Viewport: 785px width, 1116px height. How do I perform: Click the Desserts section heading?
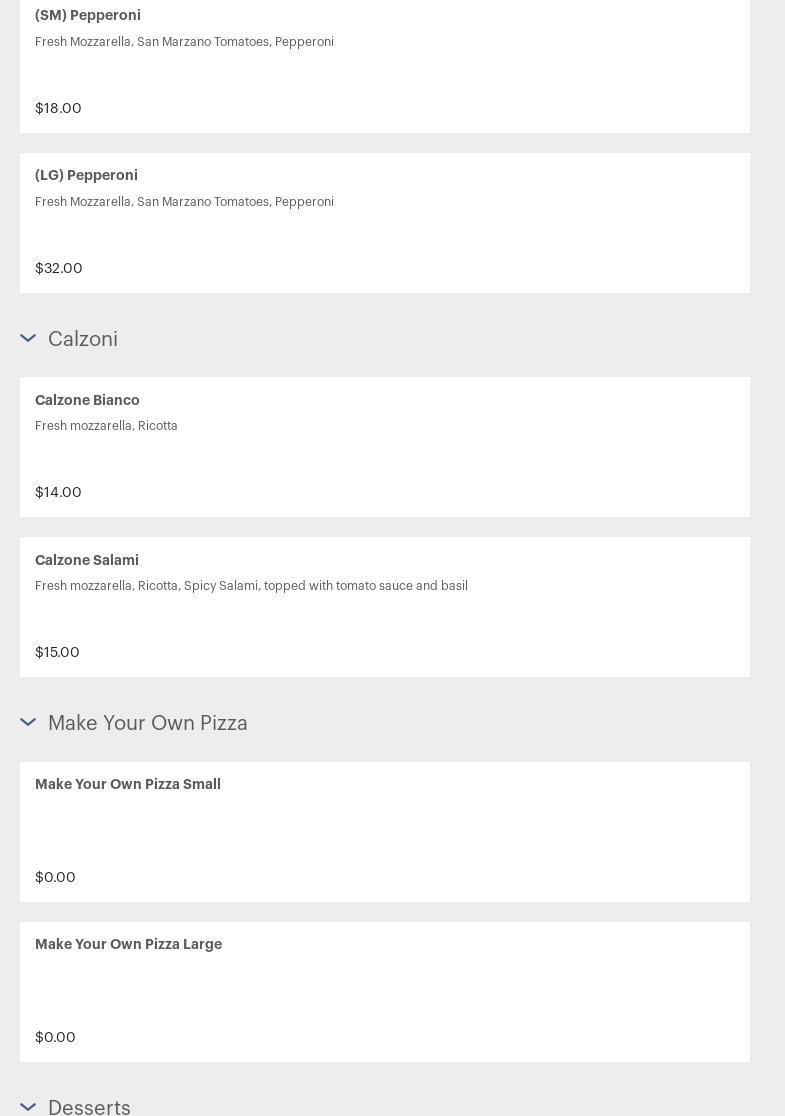pyautogui.click(x=89, y=1107)
